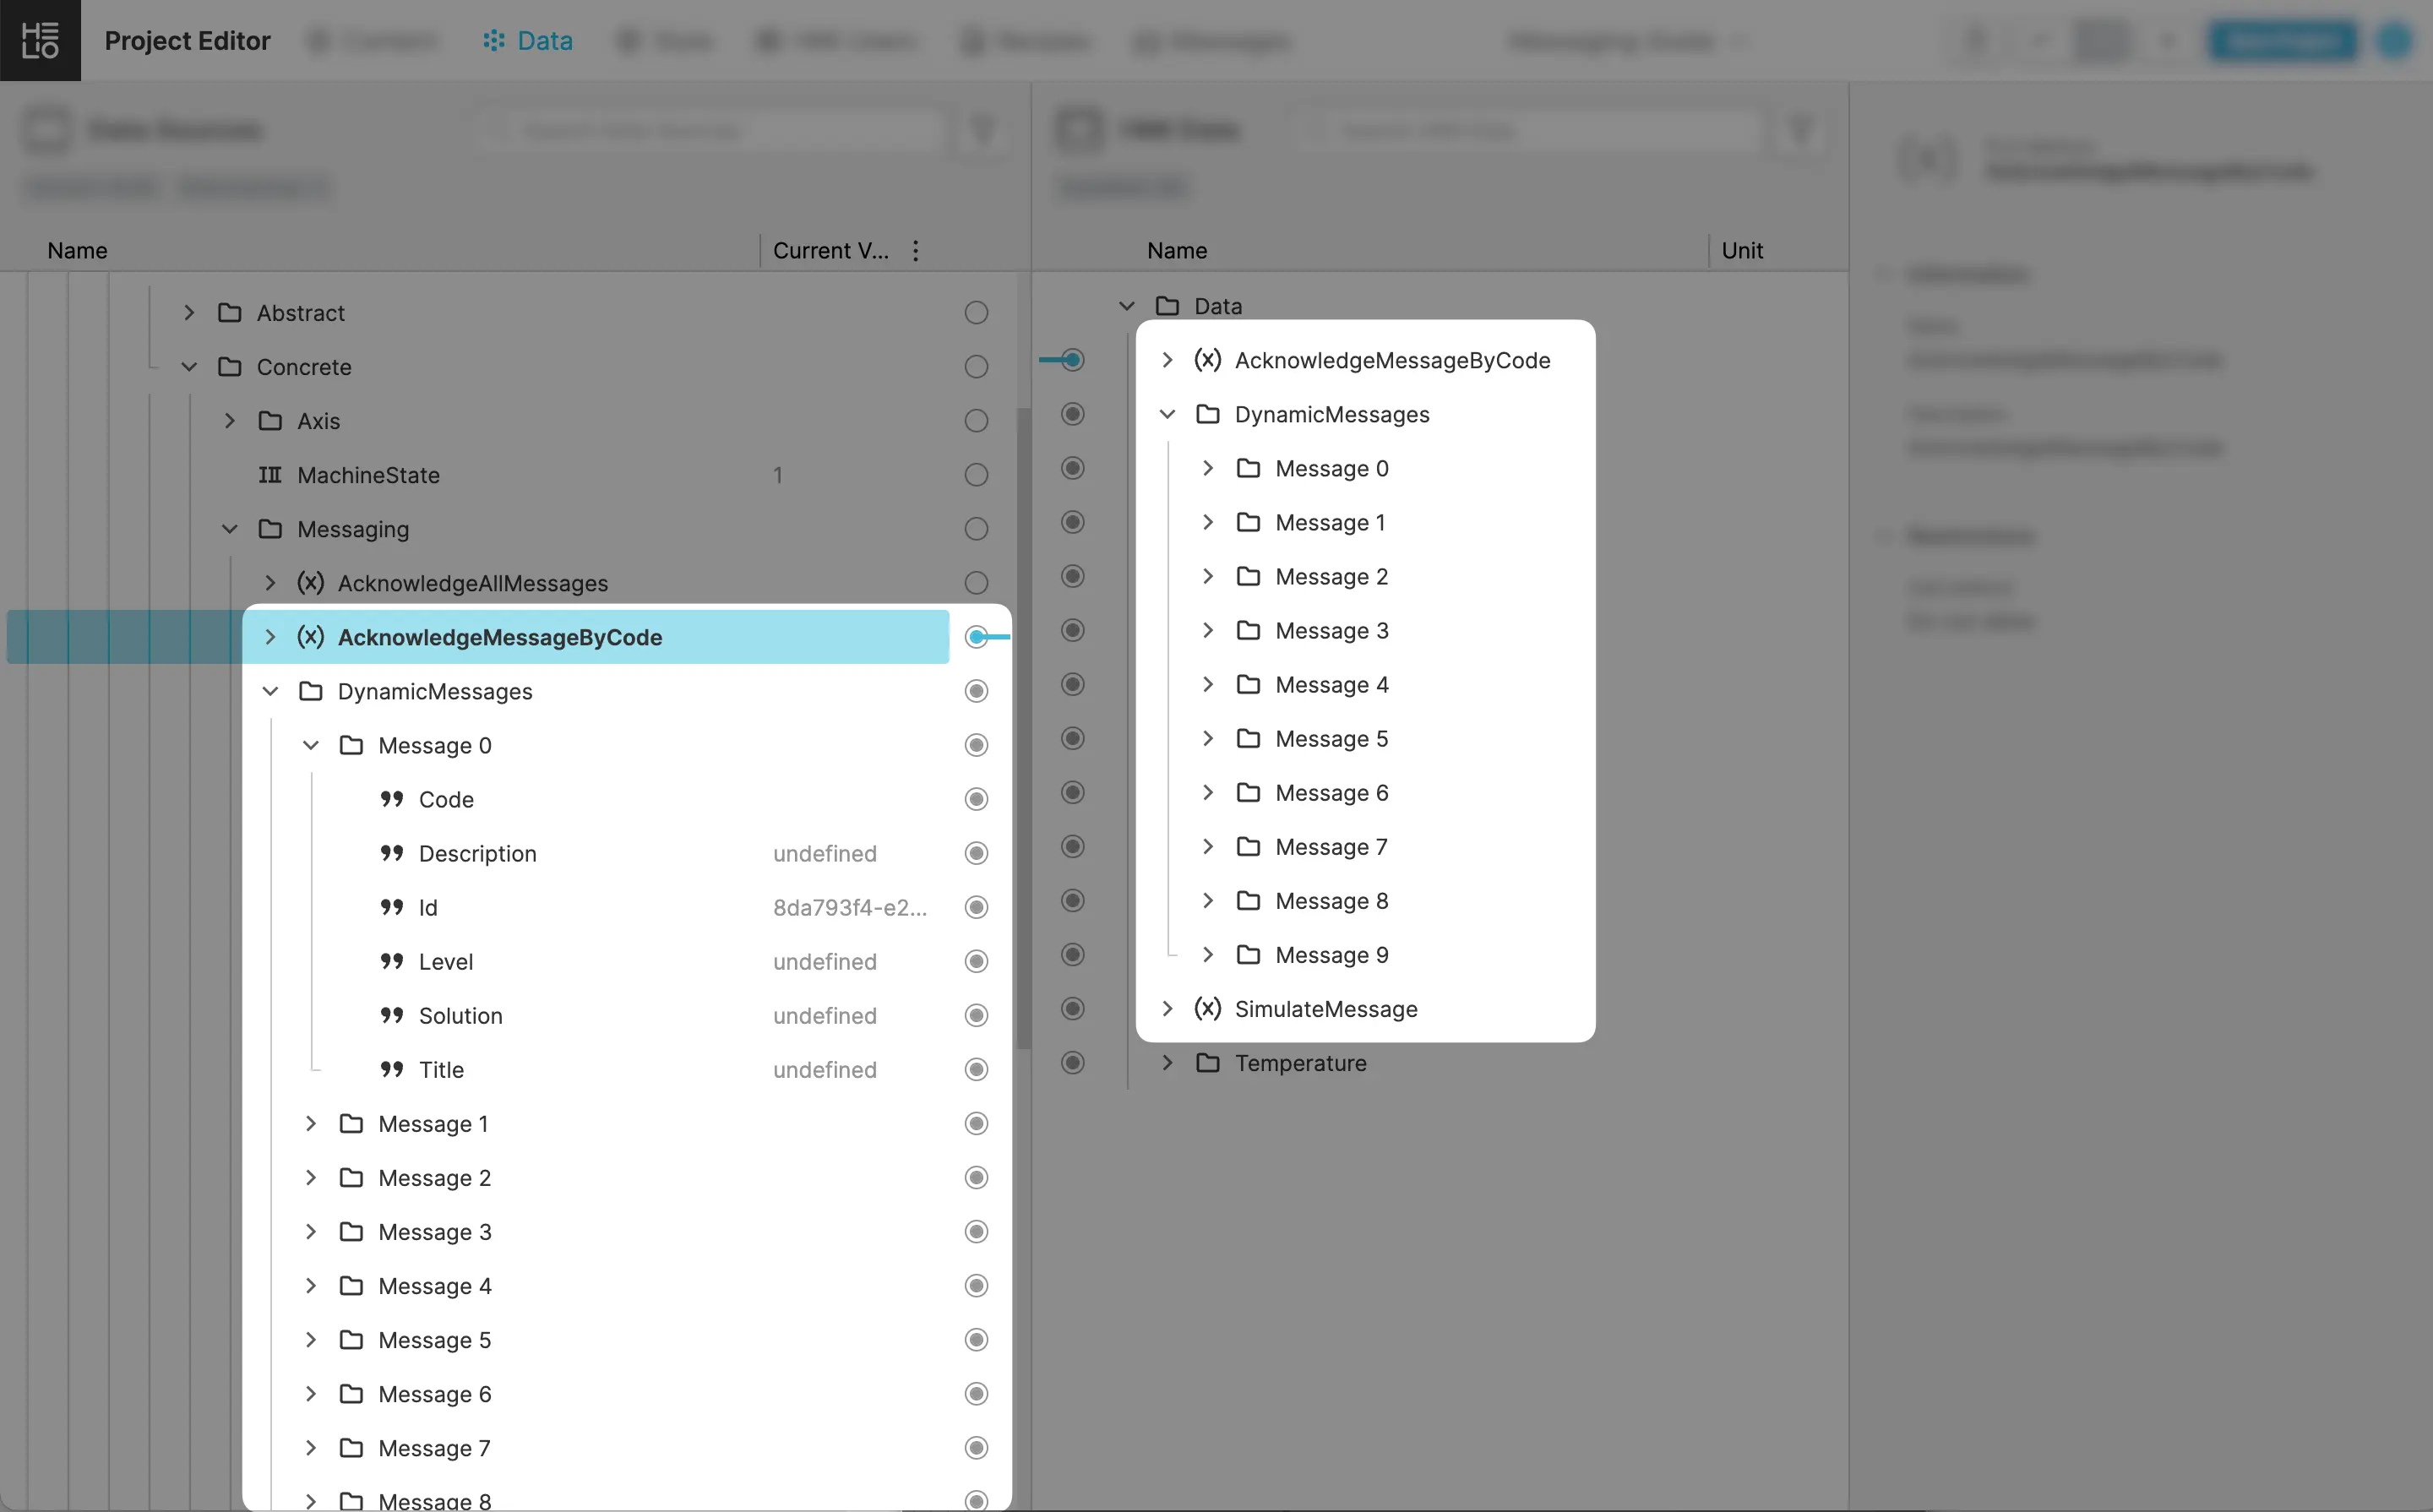Click the HELIO logo icon

tap(40, 40)
